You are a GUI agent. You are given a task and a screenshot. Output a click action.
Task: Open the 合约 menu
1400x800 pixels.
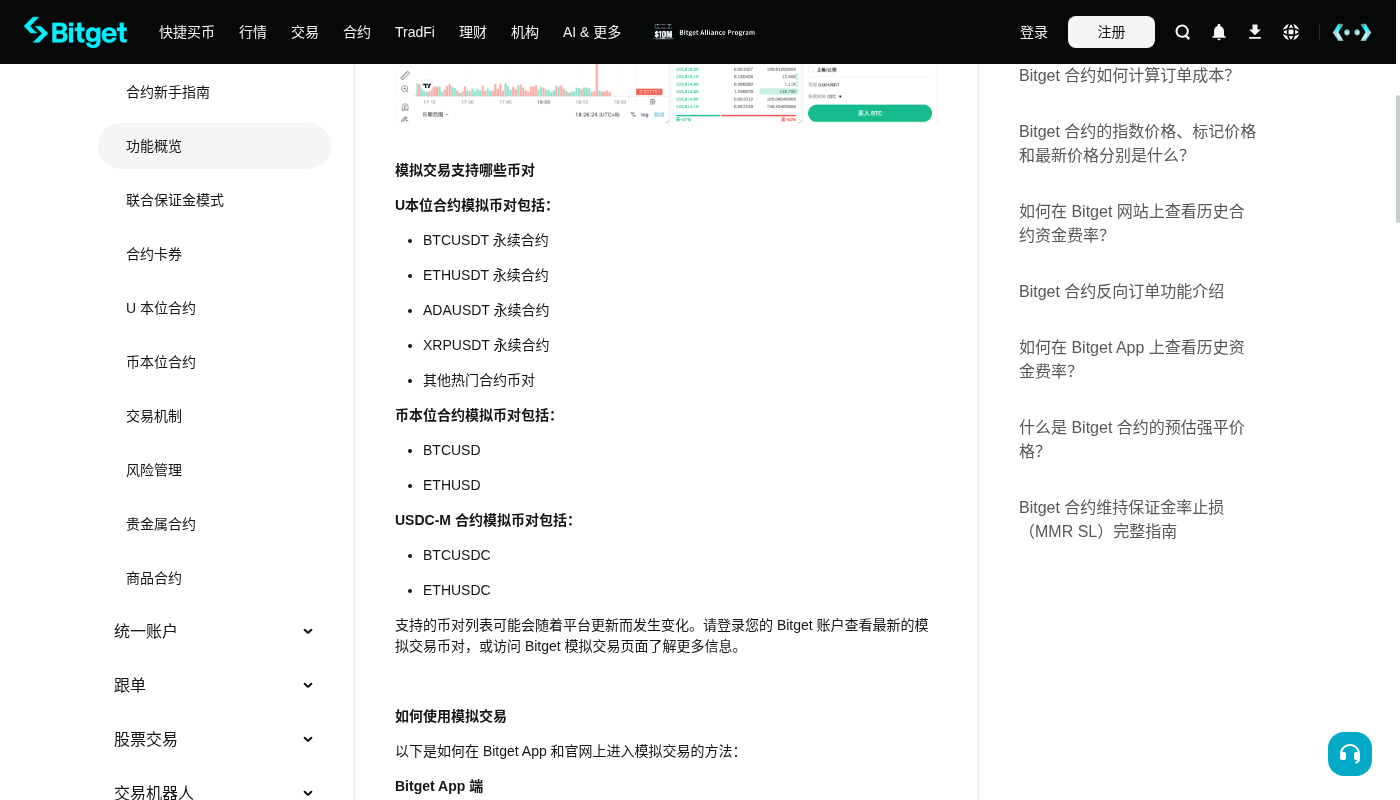click(357, 32)
